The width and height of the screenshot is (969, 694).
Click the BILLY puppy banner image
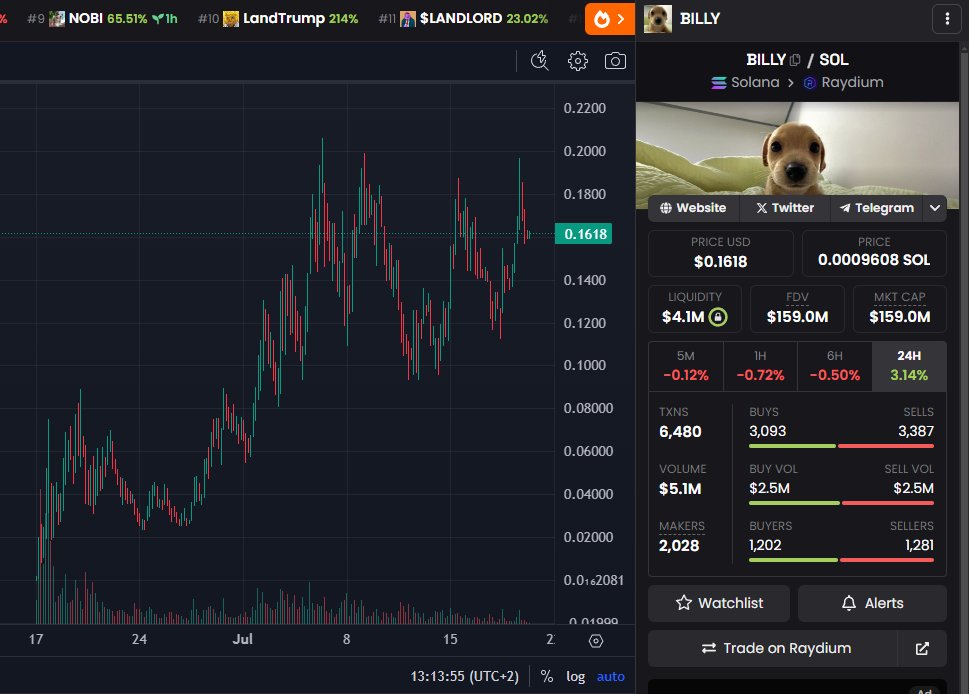[797, 149]
